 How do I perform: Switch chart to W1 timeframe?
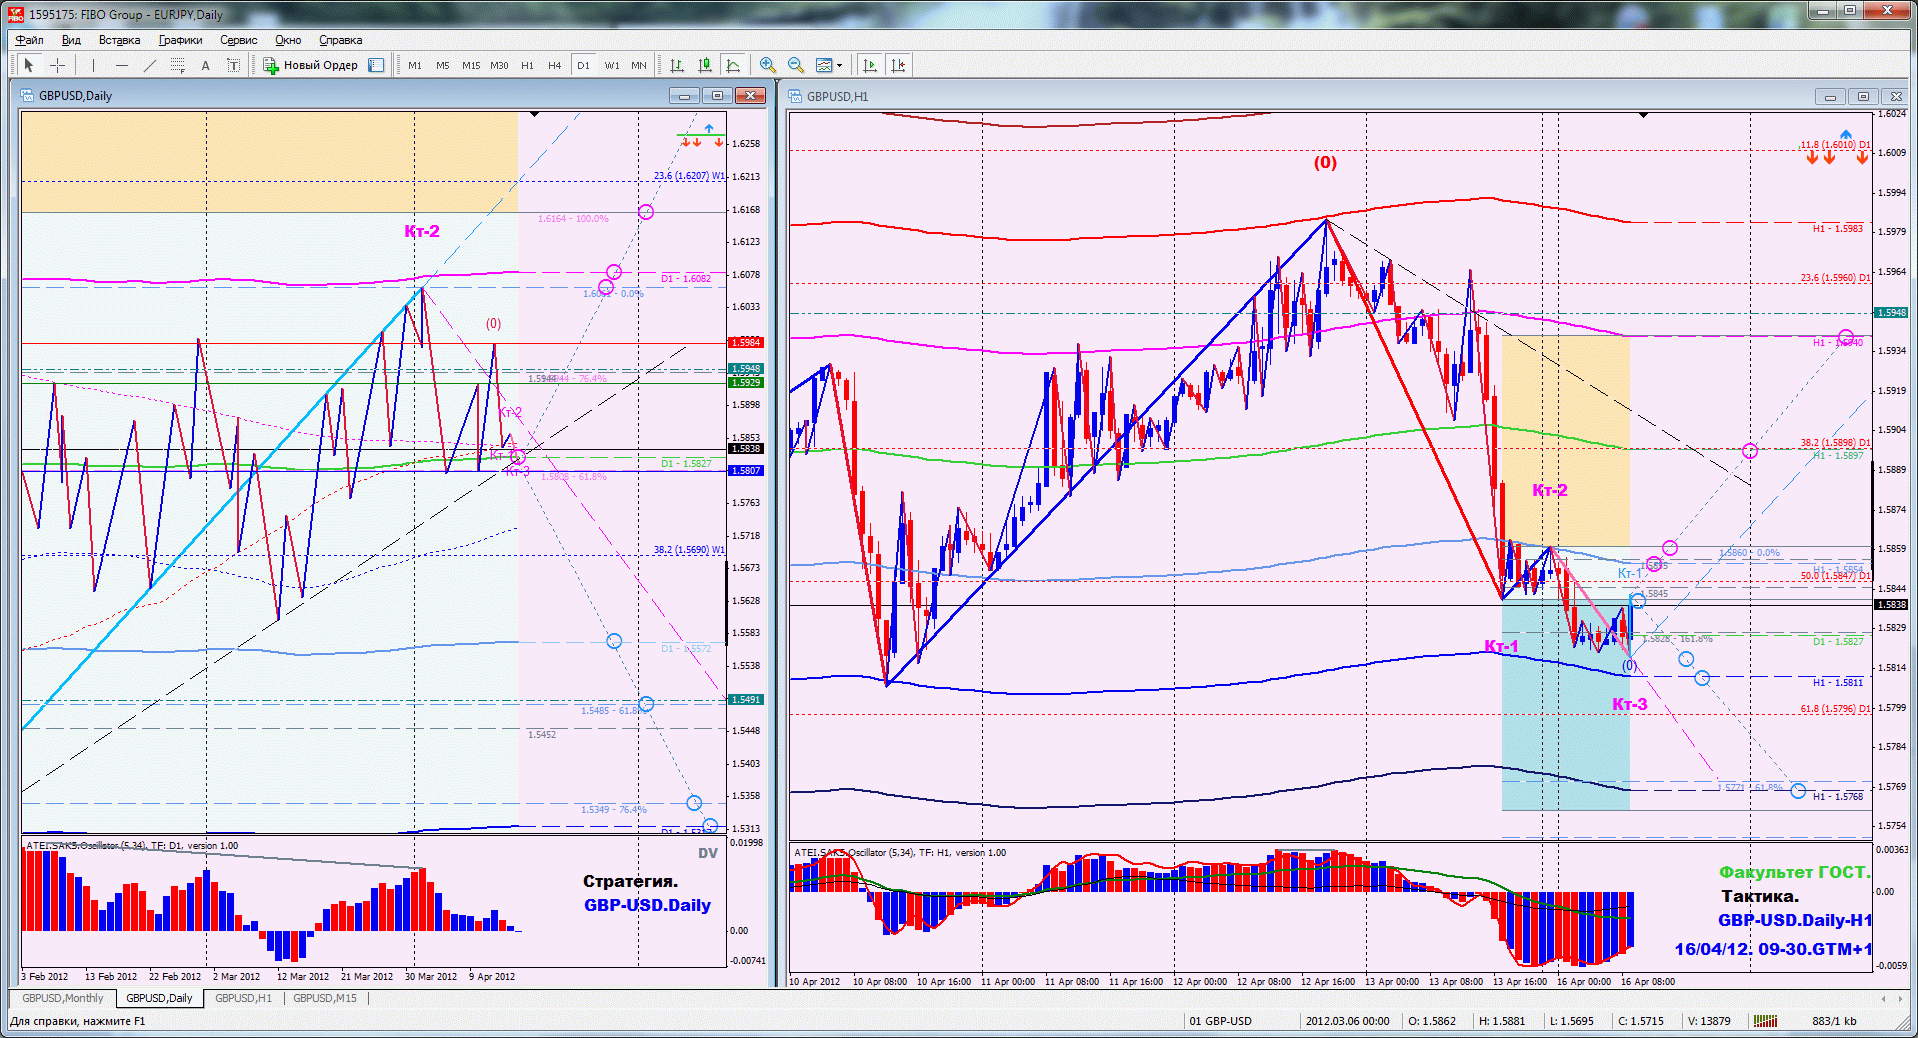coord(611,65)
